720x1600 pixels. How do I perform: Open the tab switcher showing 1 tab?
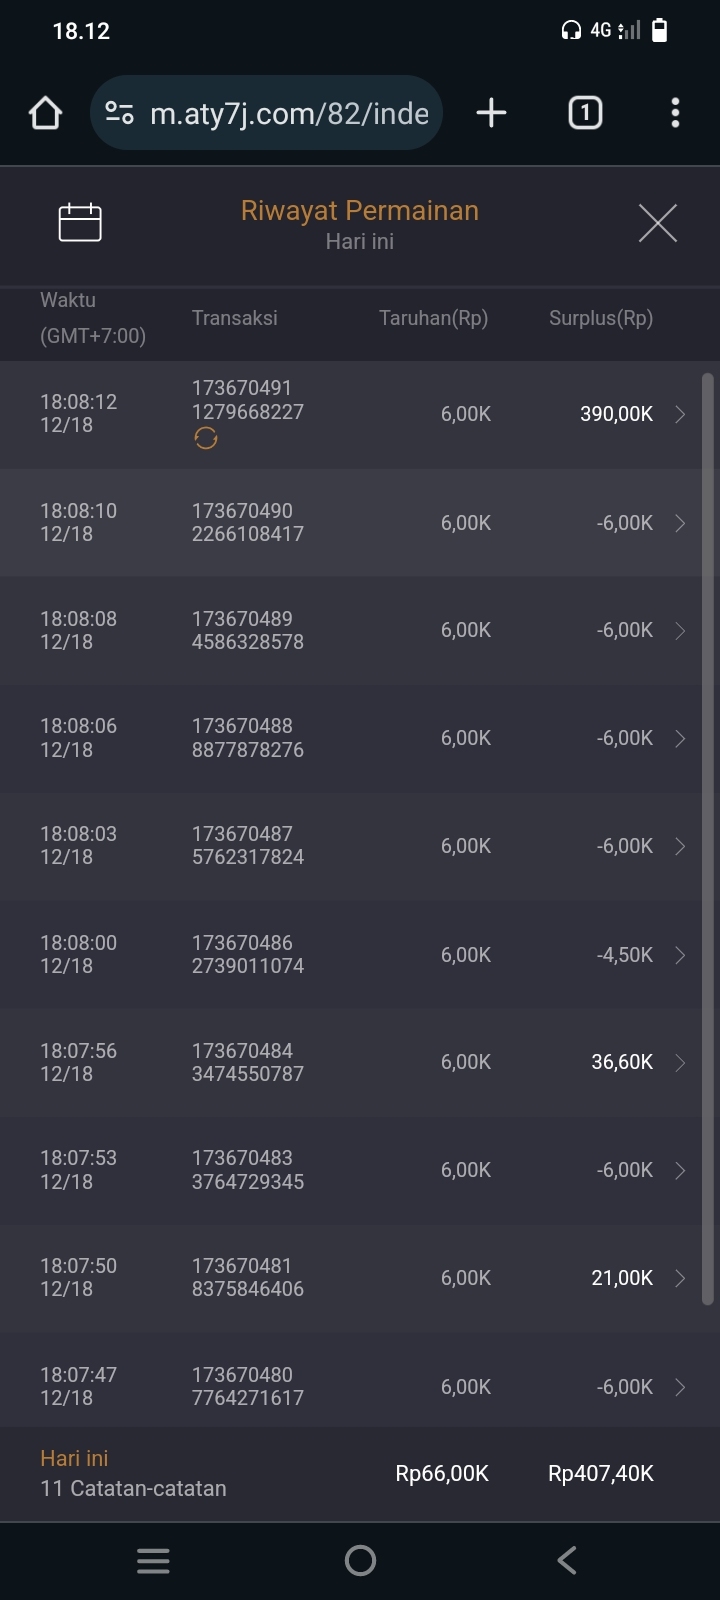[585, 113]
